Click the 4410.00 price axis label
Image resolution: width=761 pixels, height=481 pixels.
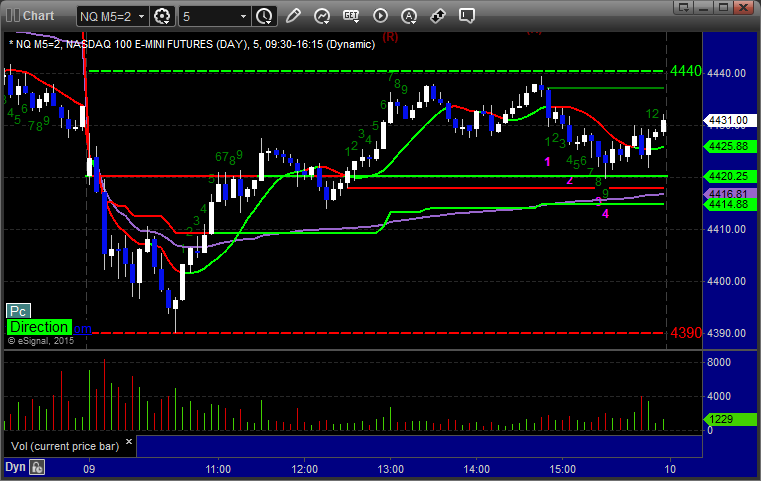pos(727,229)
